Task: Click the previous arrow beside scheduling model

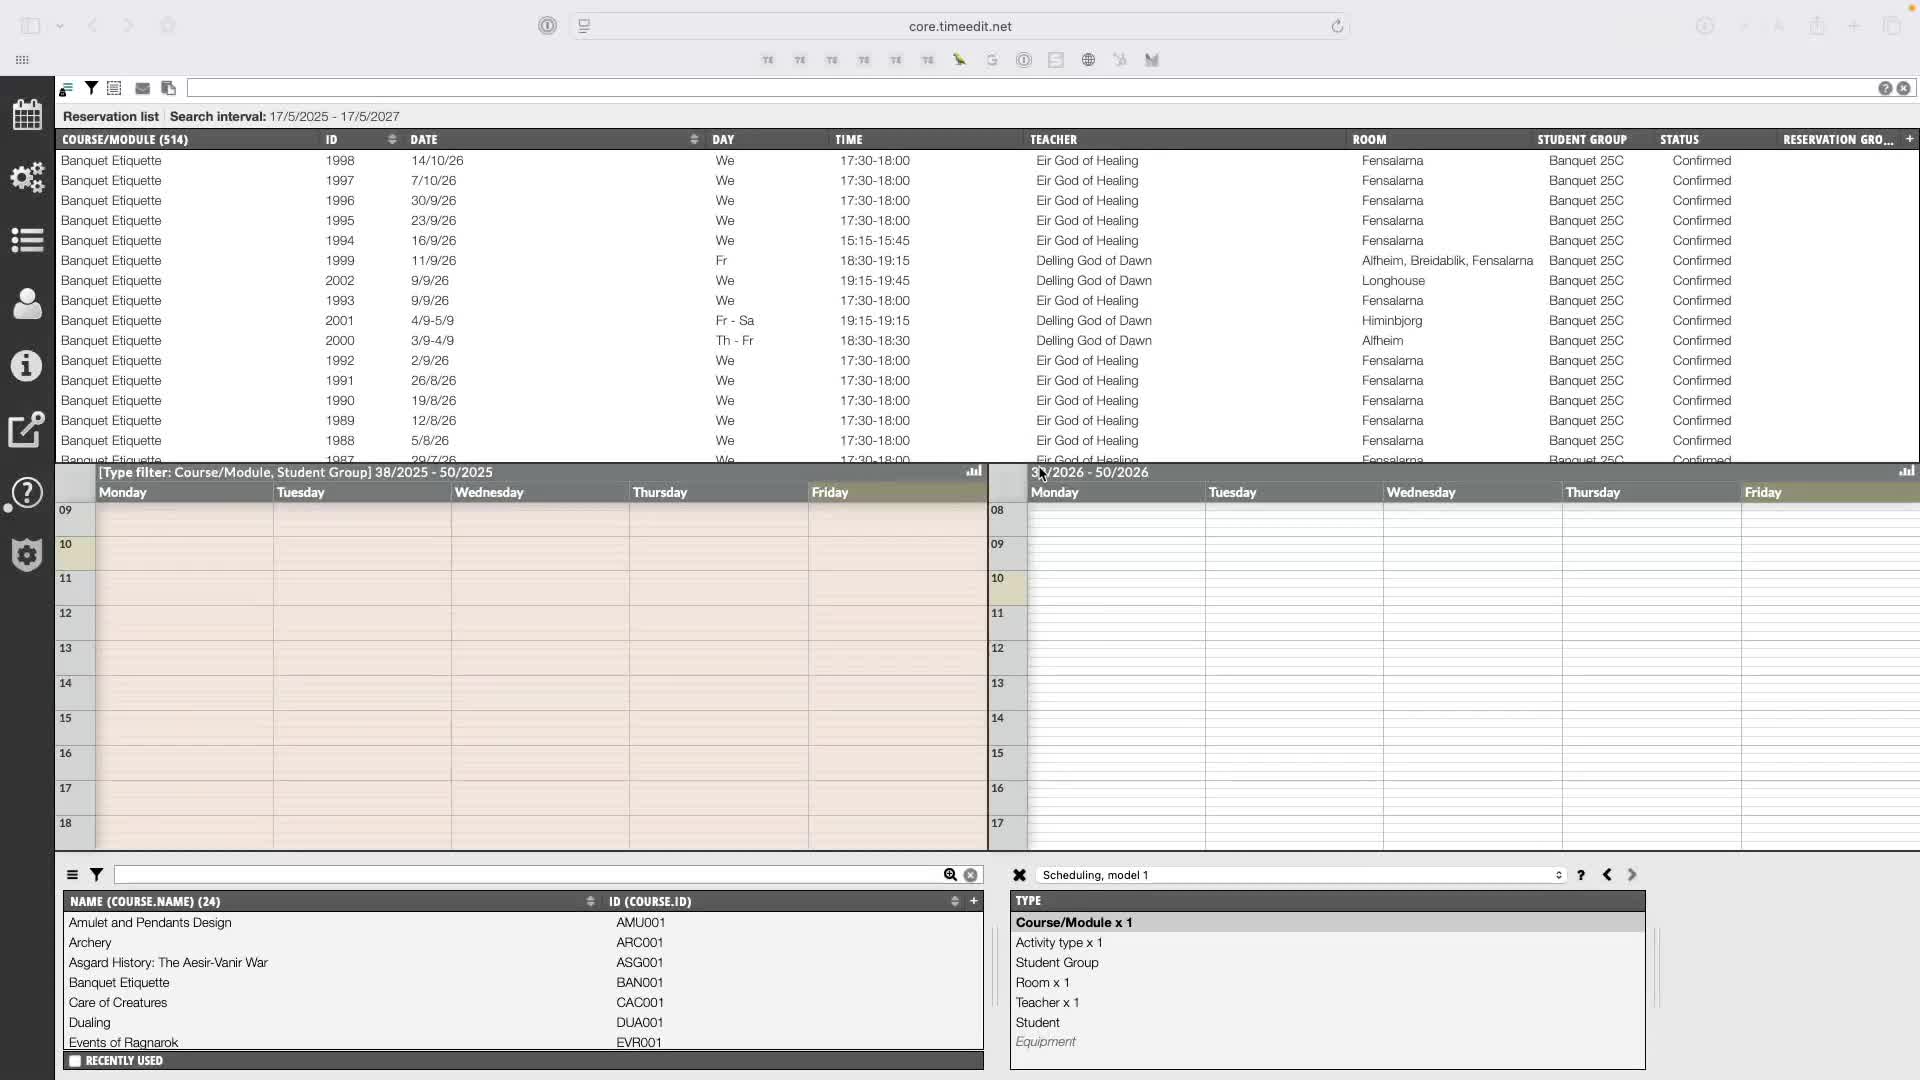Action: coord(1607,875)
